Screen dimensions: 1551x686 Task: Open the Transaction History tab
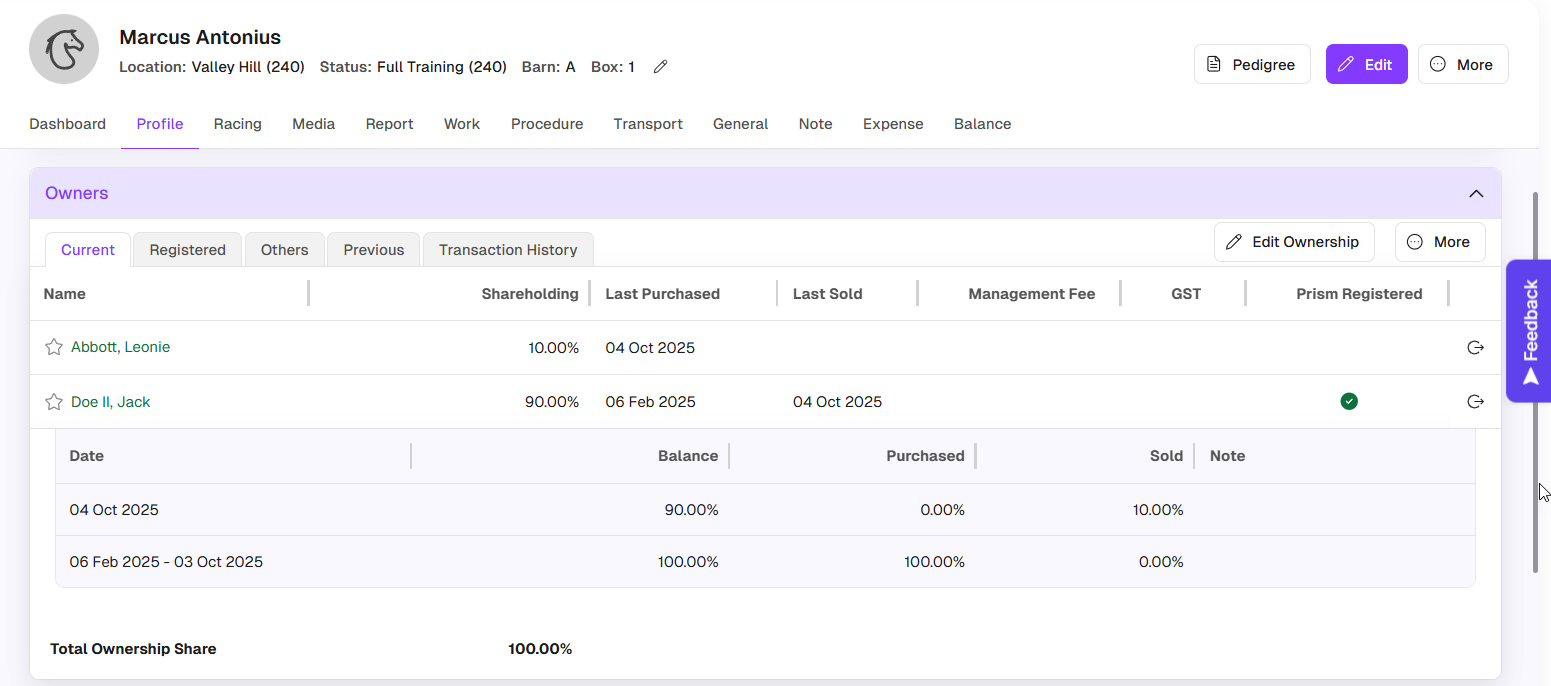(507, 250)
